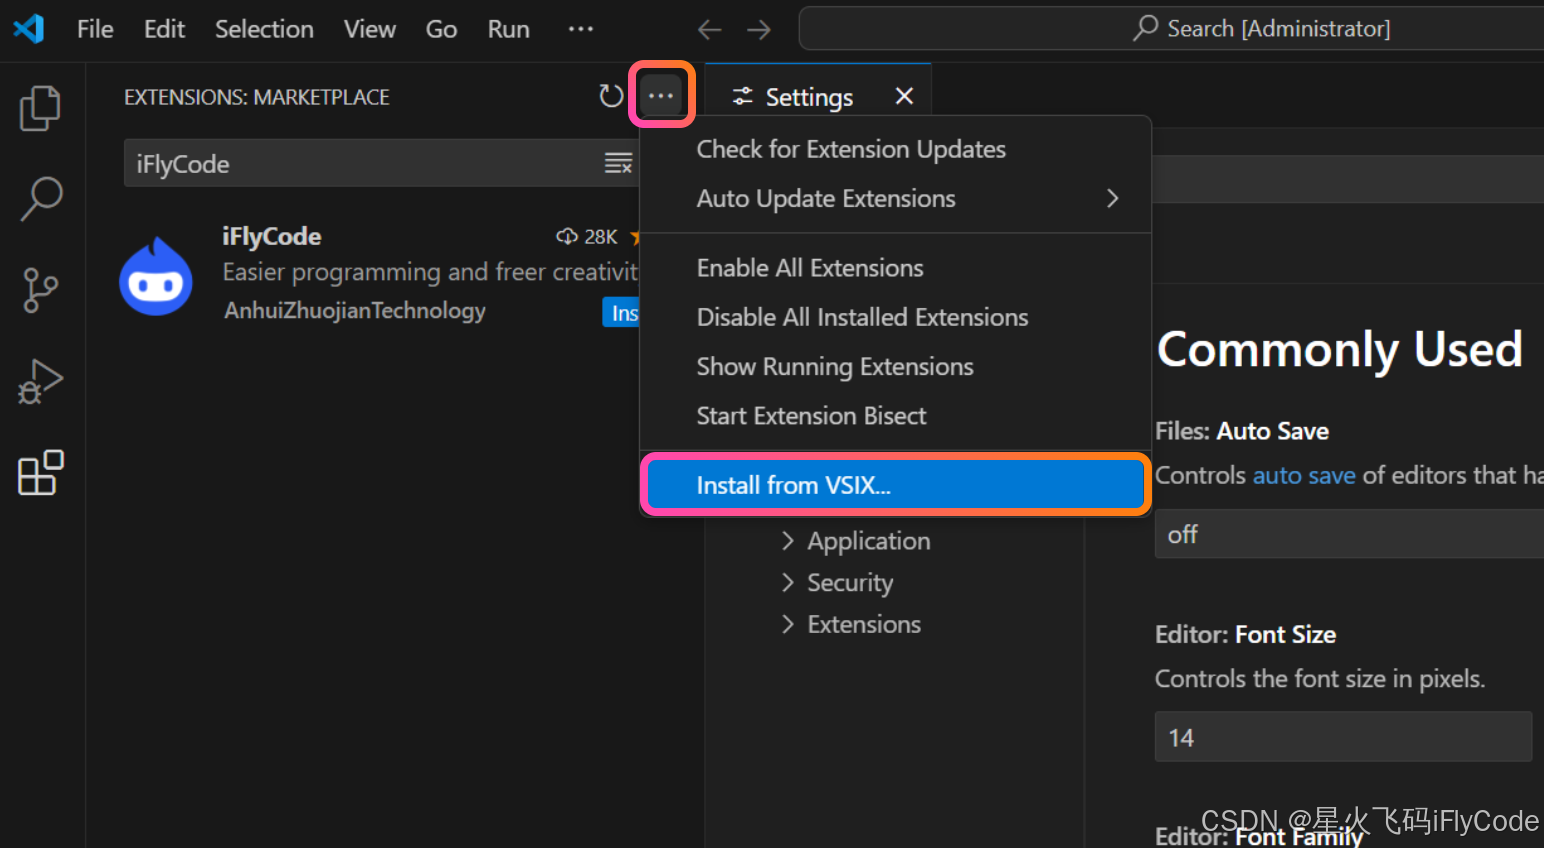
Task: Go back with the left arrow
Action: click(x=710, y=30)
